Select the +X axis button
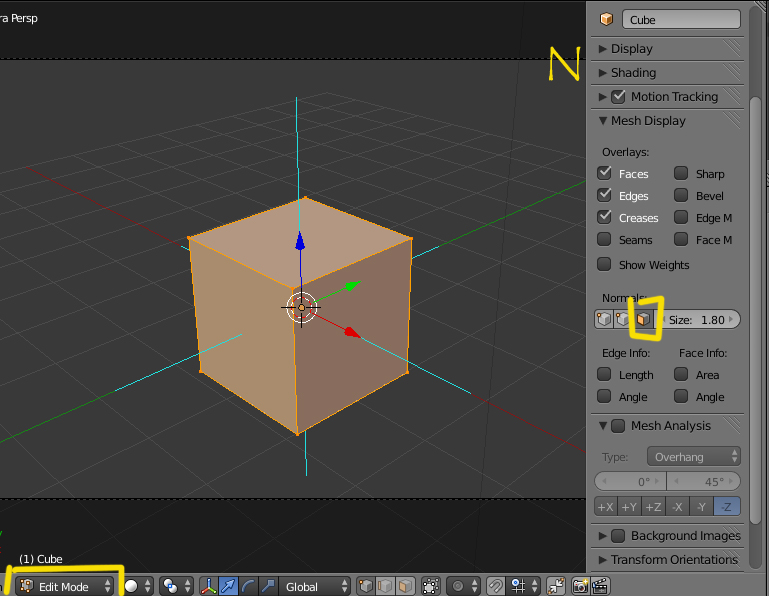Screen dimensions: 769x596 coord(605,507)
